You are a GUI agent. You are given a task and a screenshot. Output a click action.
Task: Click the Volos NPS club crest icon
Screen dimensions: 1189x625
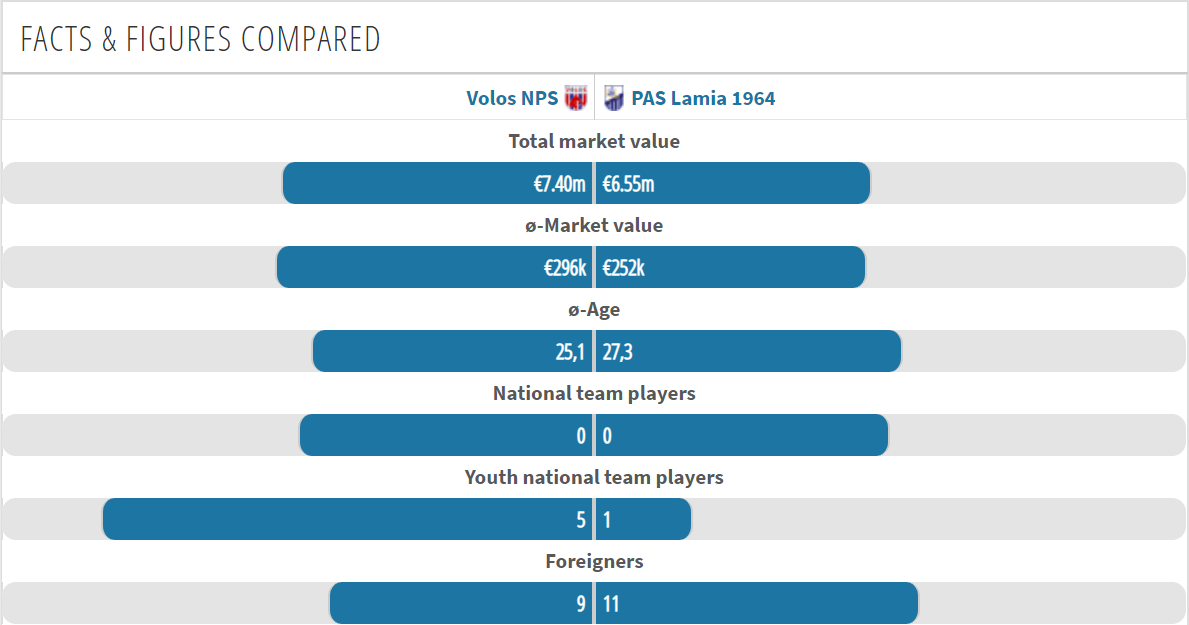pyautogui.click(x=576, y=98)
